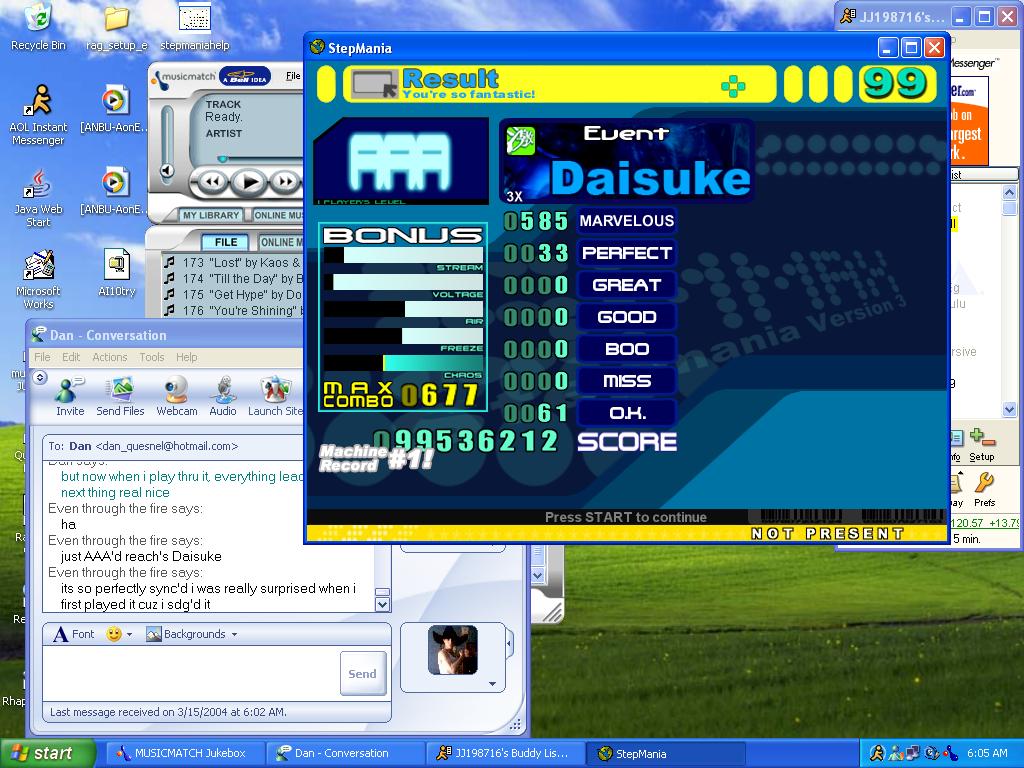Viewport: 1024px width, 768px height.
Task: Hide display picture side panel arrow
Action: coord(509,645)
